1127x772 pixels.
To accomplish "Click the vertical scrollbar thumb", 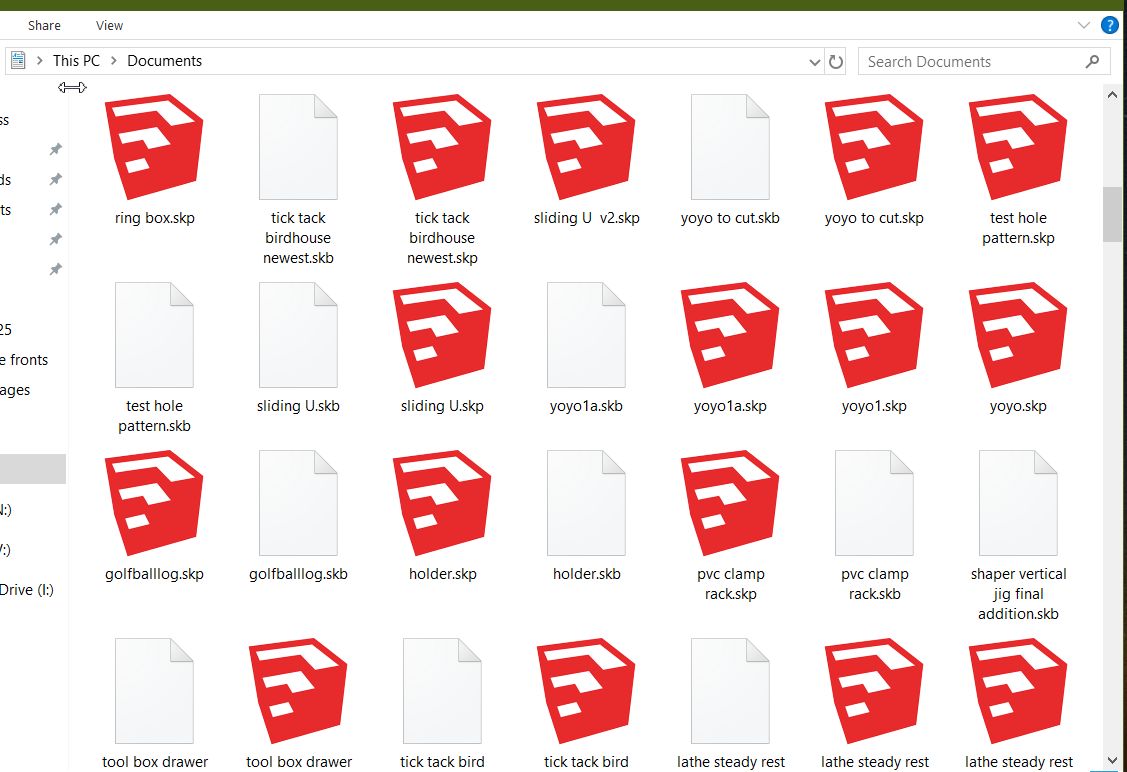I will (x=1112, y=214).
